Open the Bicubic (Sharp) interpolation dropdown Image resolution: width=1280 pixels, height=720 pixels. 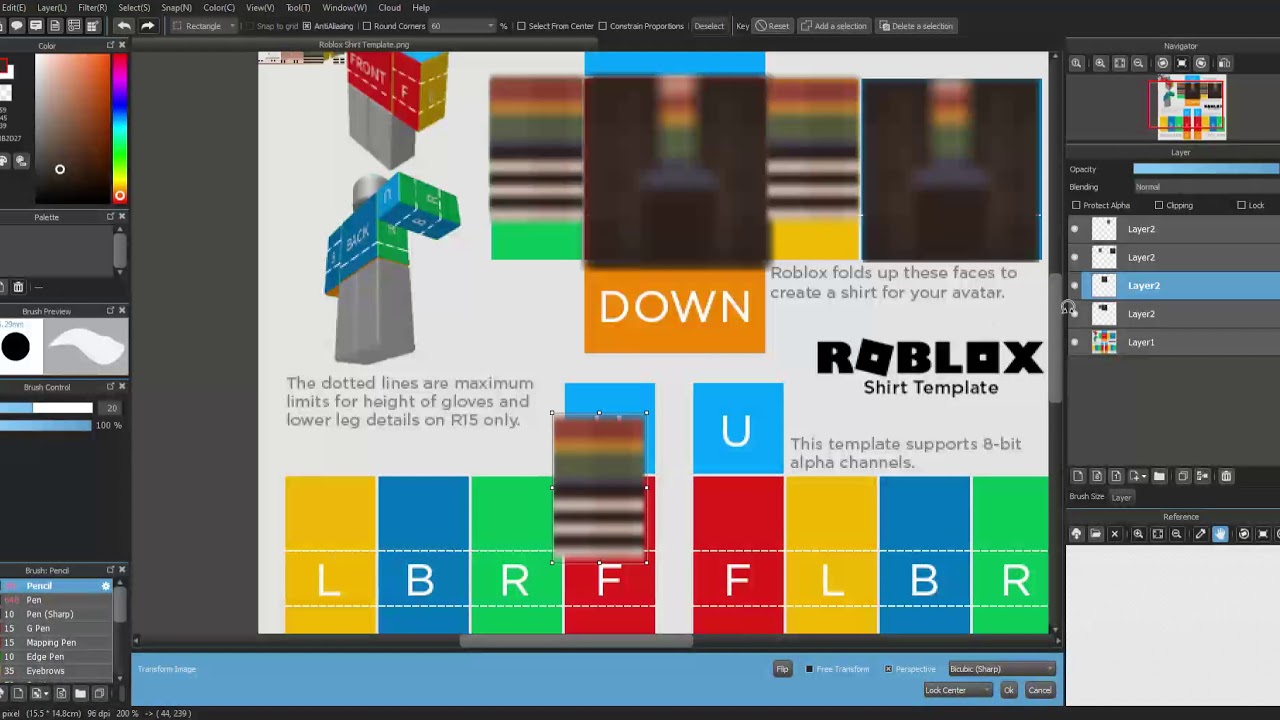point(1001,669)
